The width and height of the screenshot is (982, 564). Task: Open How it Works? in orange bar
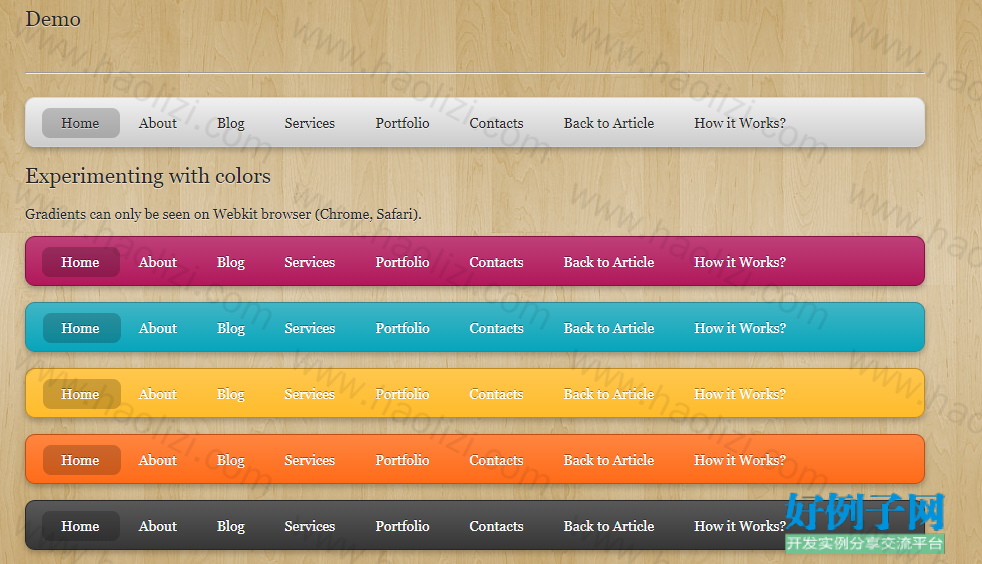(x=740, y=460)
